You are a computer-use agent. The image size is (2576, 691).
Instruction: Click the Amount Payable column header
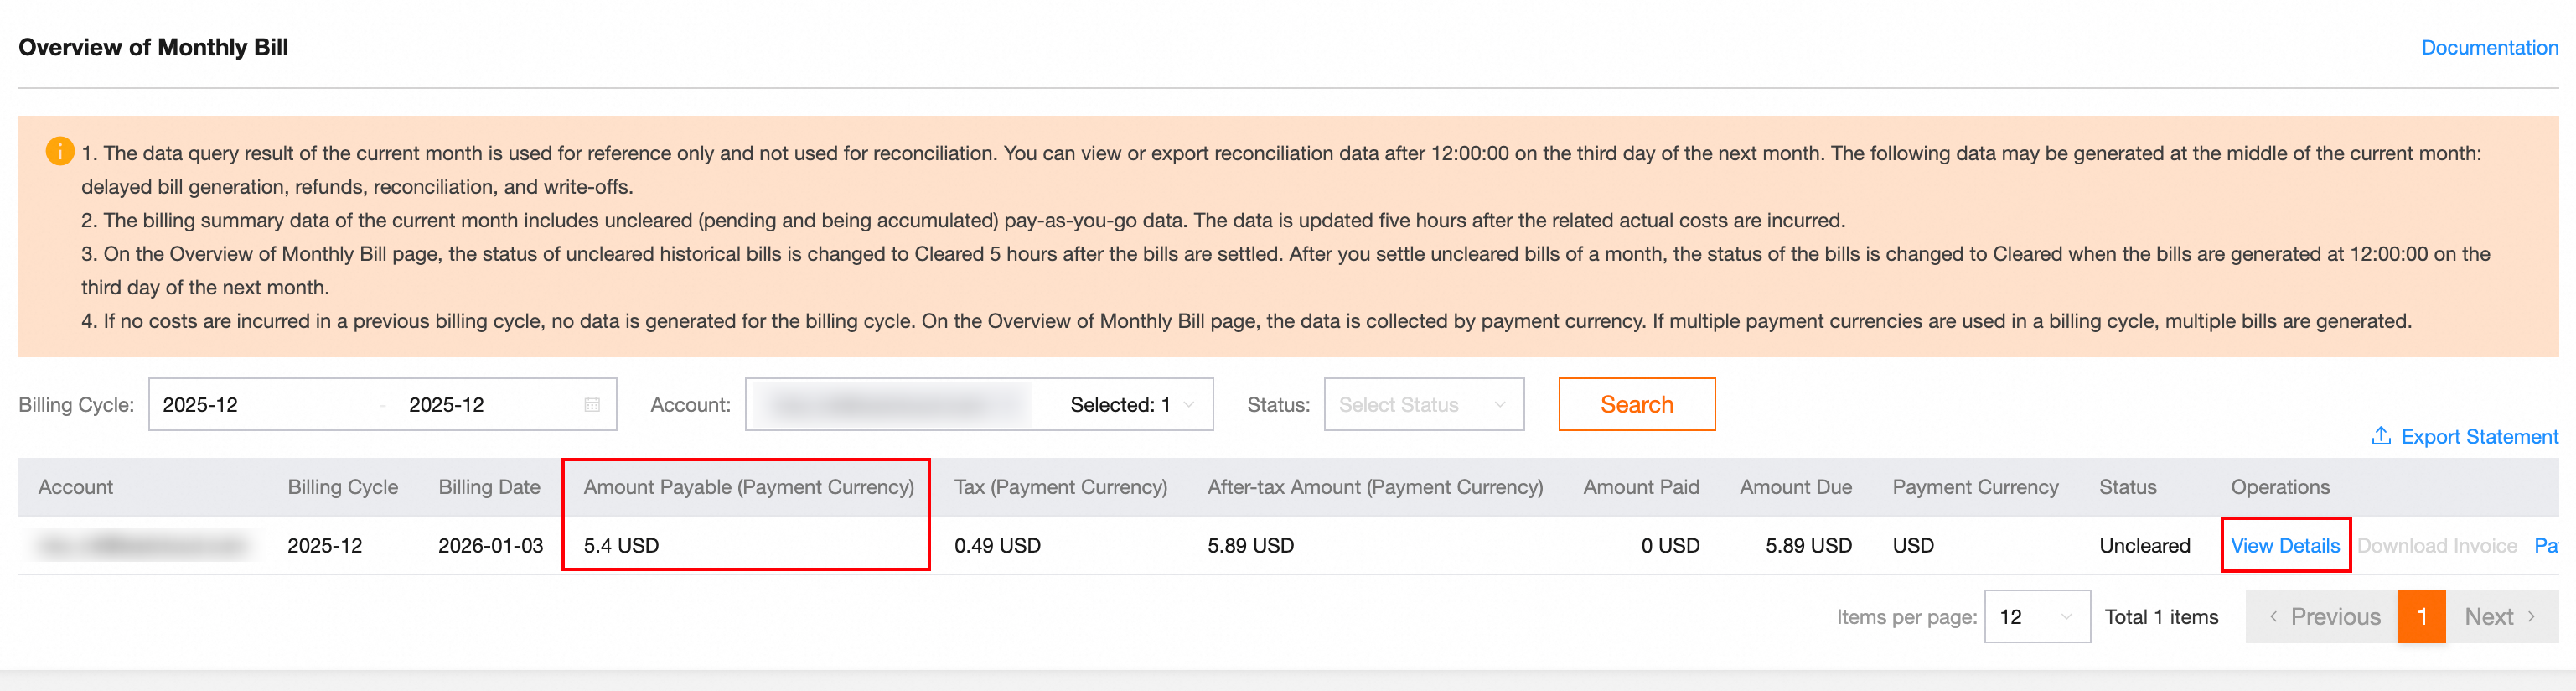[x=748, y=487]
